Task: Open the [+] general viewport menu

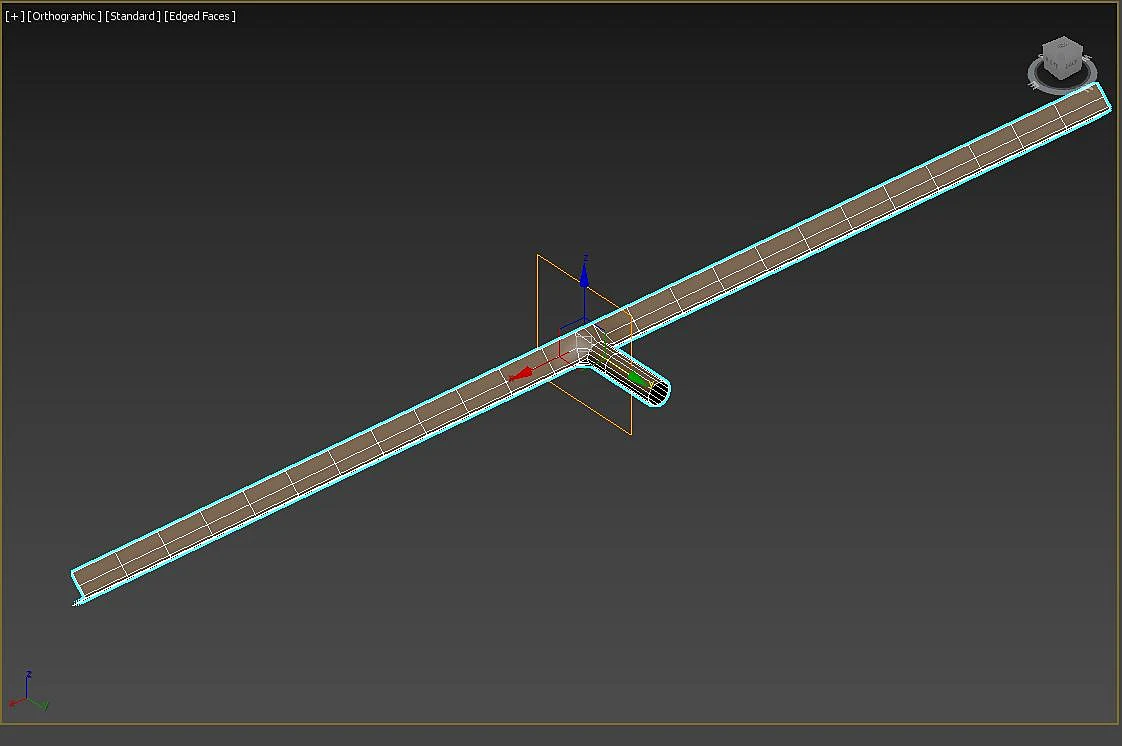Action: pos(14,16)
